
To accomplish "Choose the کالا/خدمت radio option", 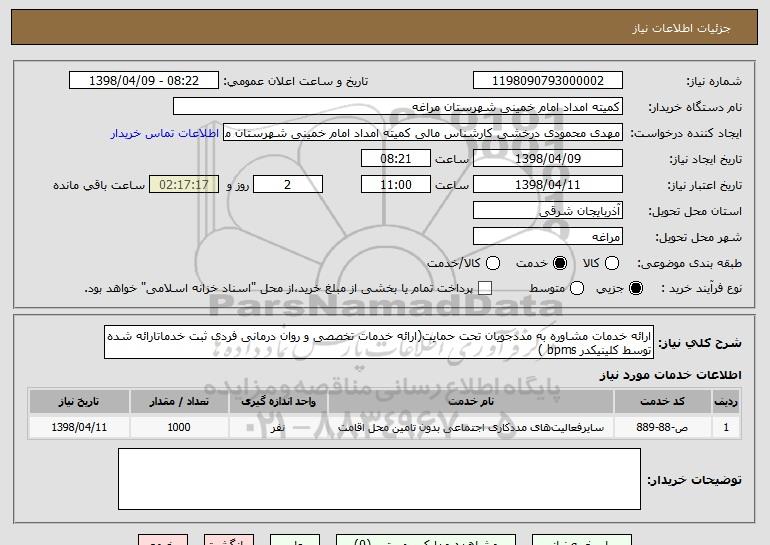I will click(x=492, y=263).
